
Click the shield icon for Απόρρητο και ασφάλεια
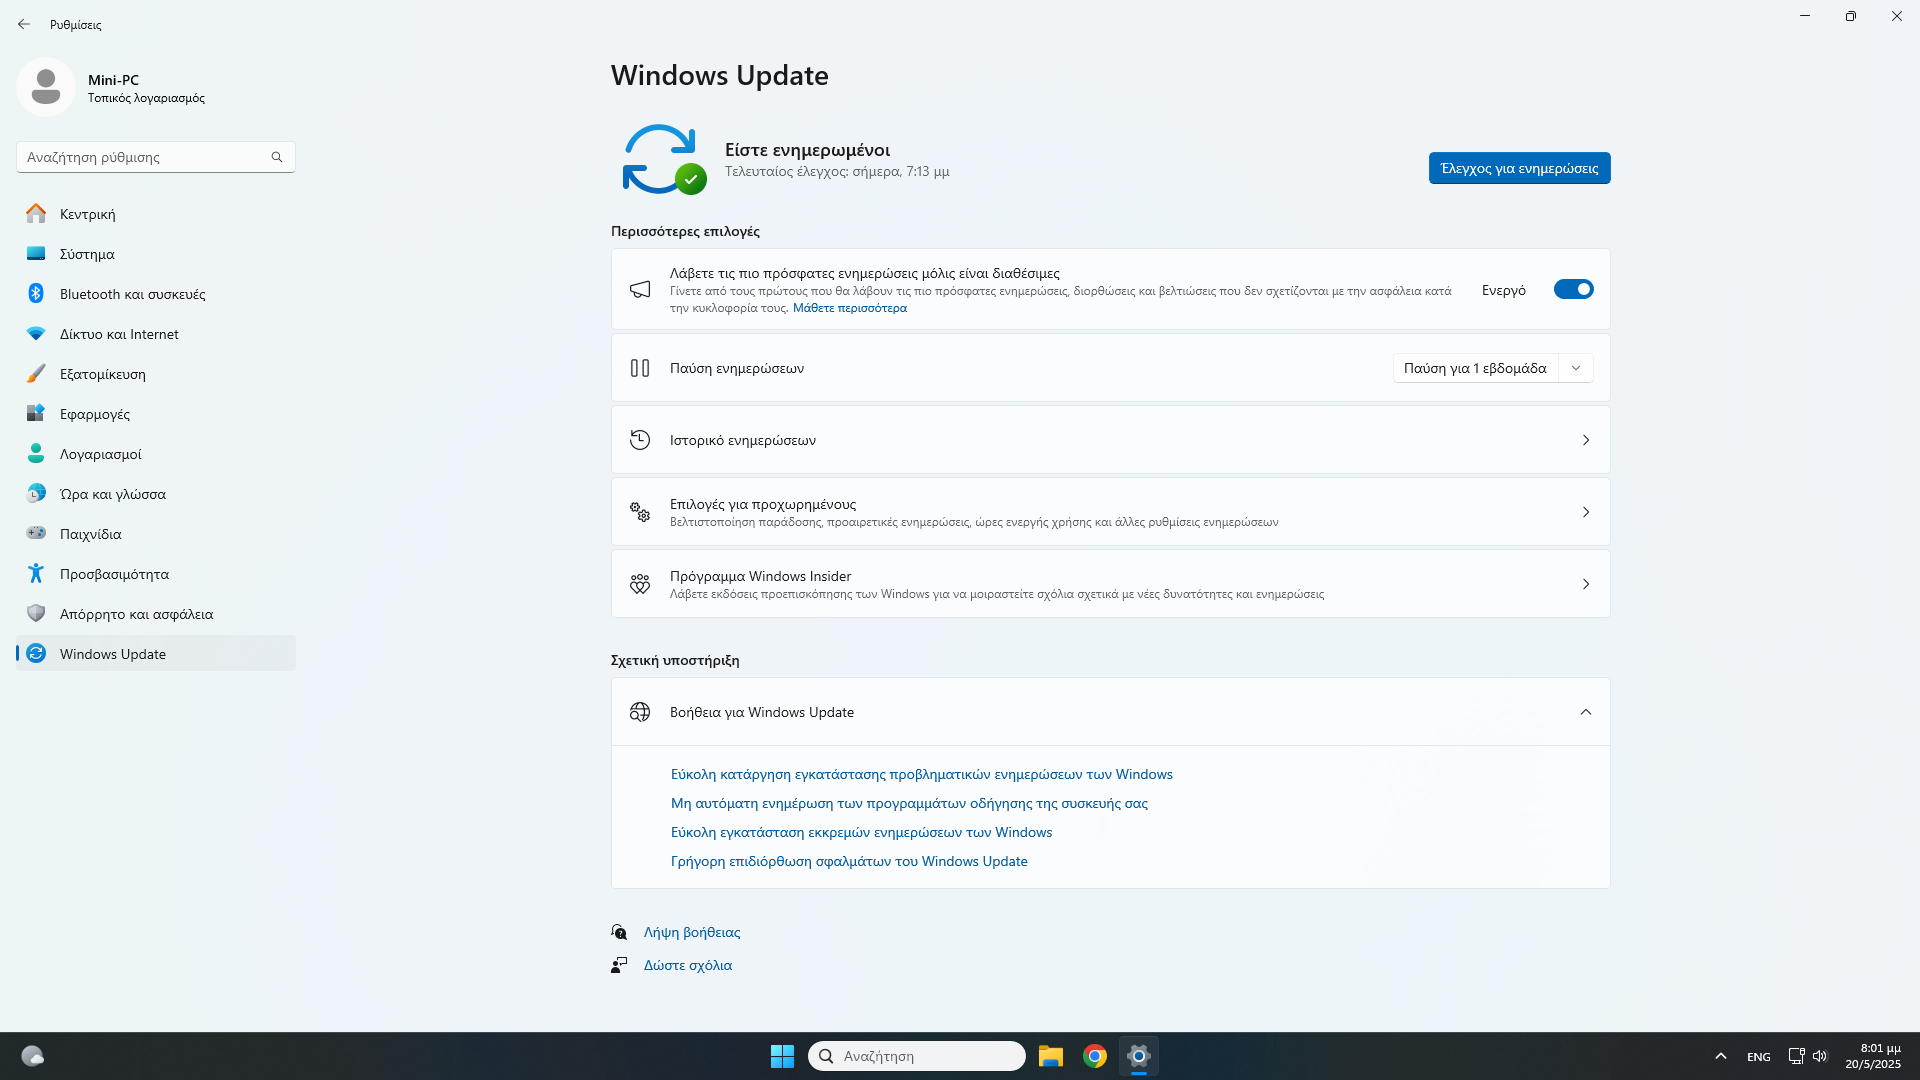click(x=36, y=613)
